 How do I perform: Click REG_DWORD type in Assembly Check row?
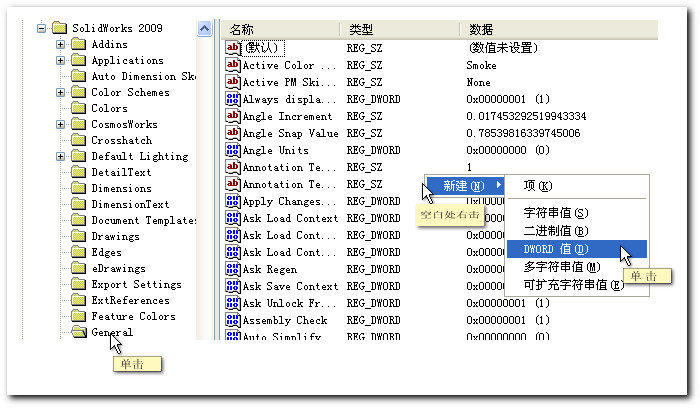click(373, 320)
